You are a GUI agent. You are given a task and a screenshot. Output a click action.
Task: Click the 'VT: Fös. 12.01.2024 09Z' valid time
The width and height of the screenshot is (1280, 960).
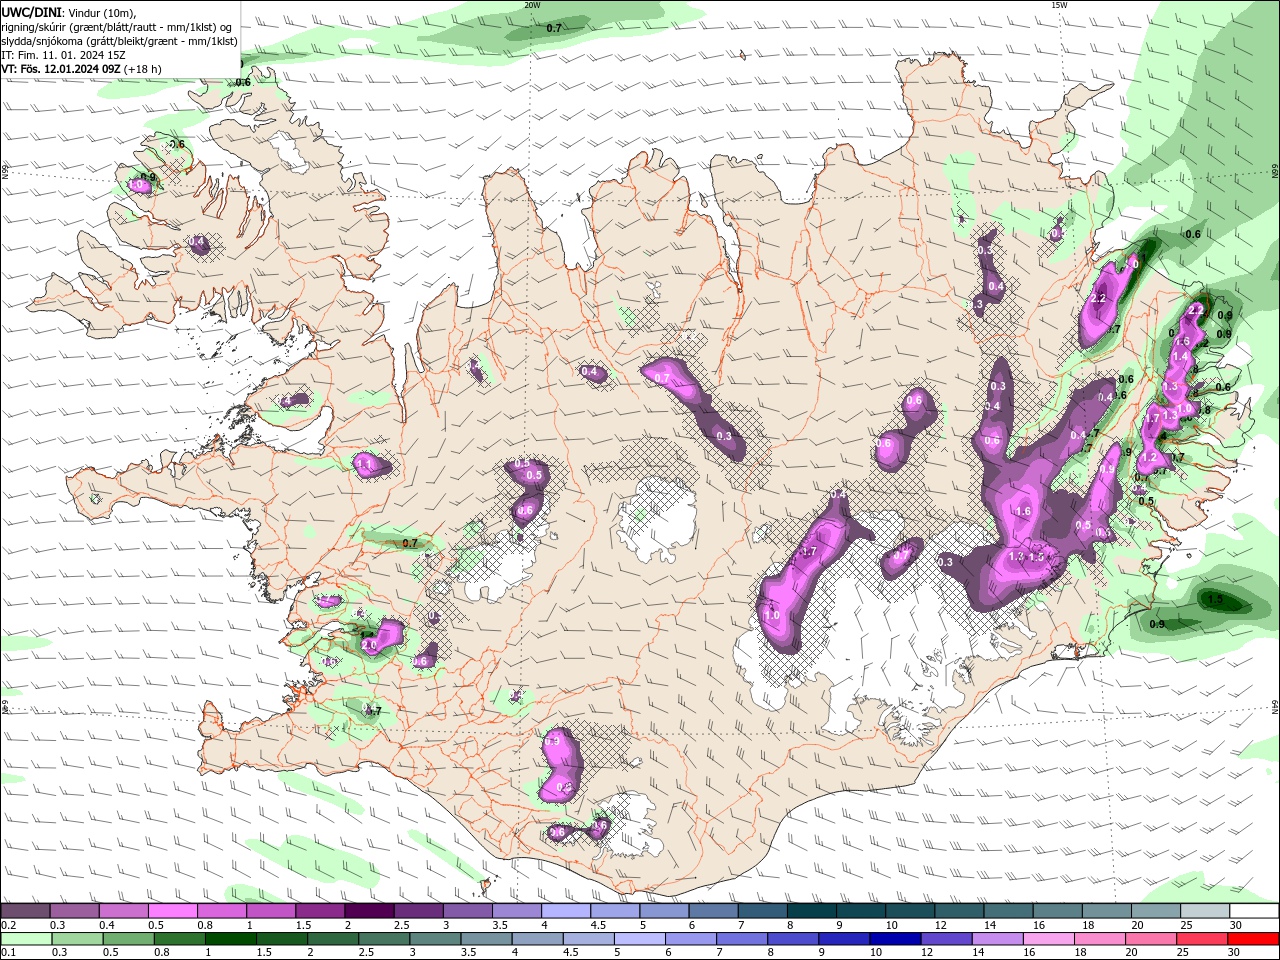60,69
